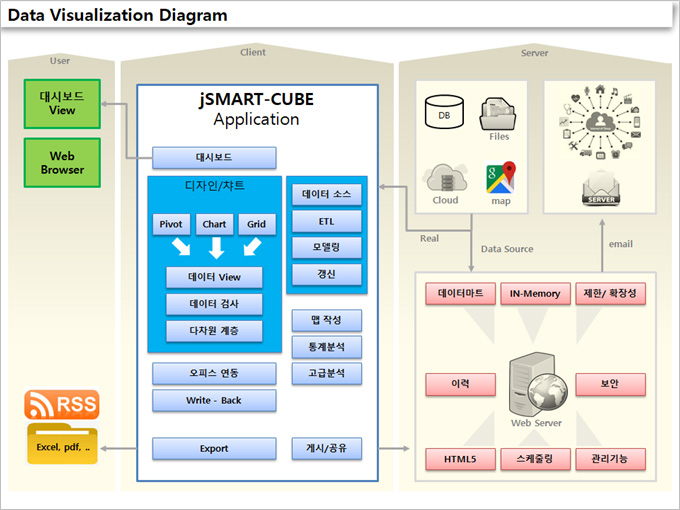The width and height of the screenshot is (680, 510).
Task: Click the Google map icon
Action: coord(500,177)
